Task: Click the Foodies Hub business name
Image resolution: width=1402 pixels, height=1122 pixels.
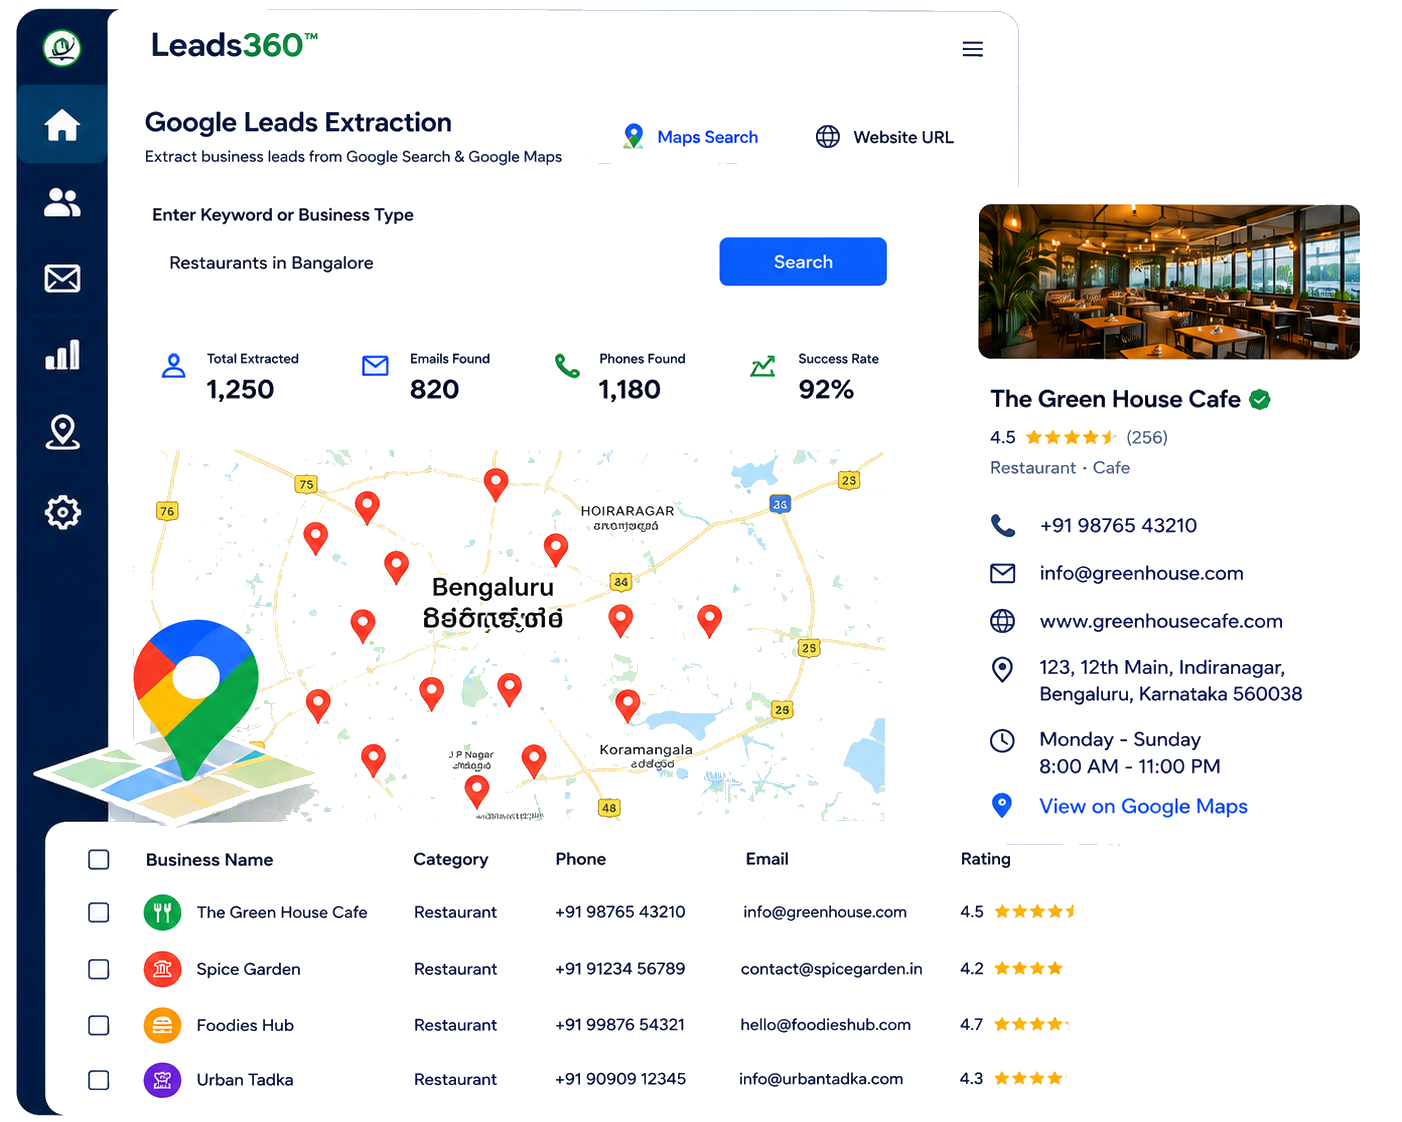Action: click(x=245, y=1025)
